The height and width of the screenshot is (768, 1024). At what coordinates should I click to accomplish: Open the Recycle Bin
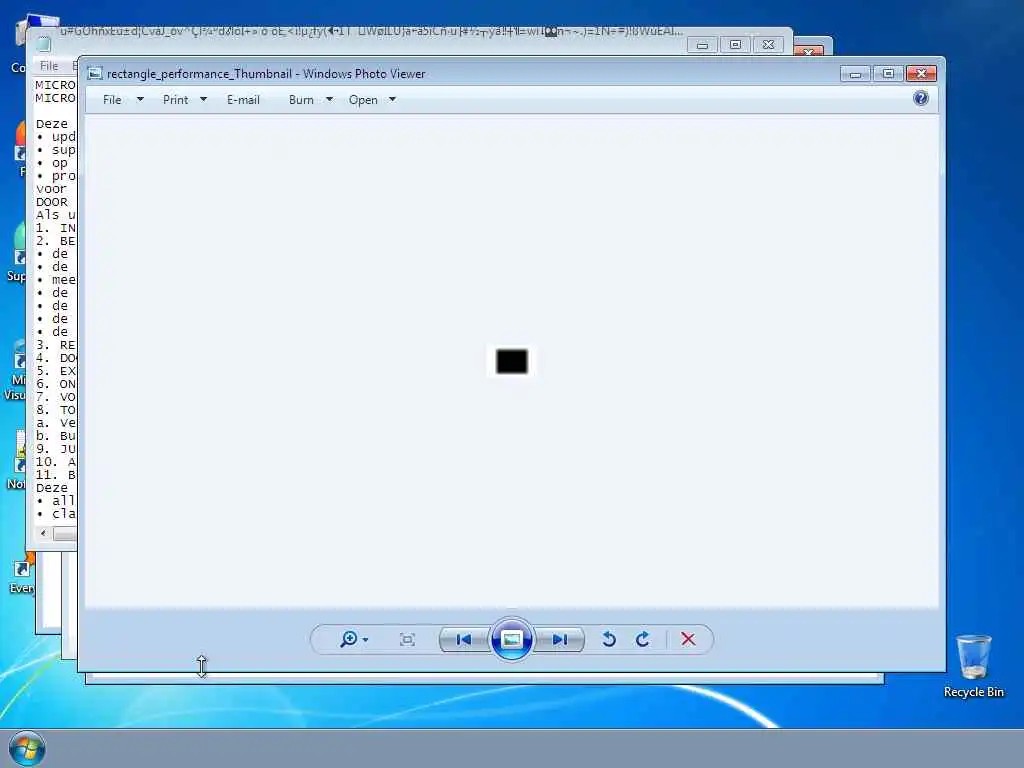tap(974, 666)
